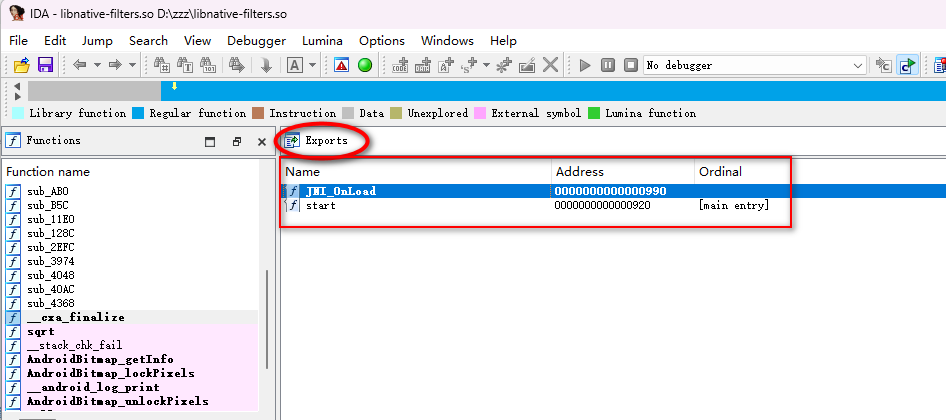Open dropdown after the 's' icon
The width and height of the screenshot is (946, 420).
click(x=486, y=65)
